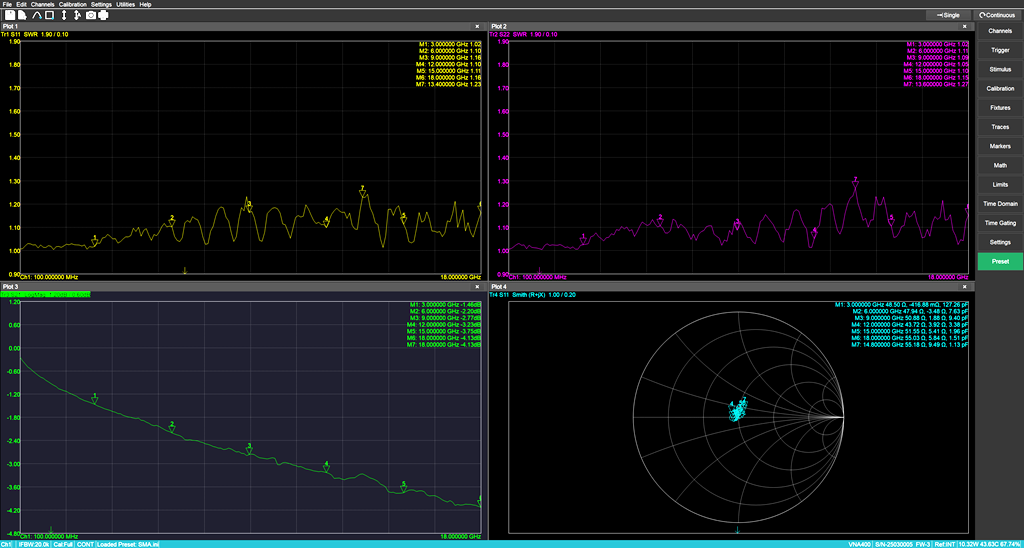Click the 'Tr1 S11 SWR 1.90 / 0.10' trace label

[x=35, y=34]
